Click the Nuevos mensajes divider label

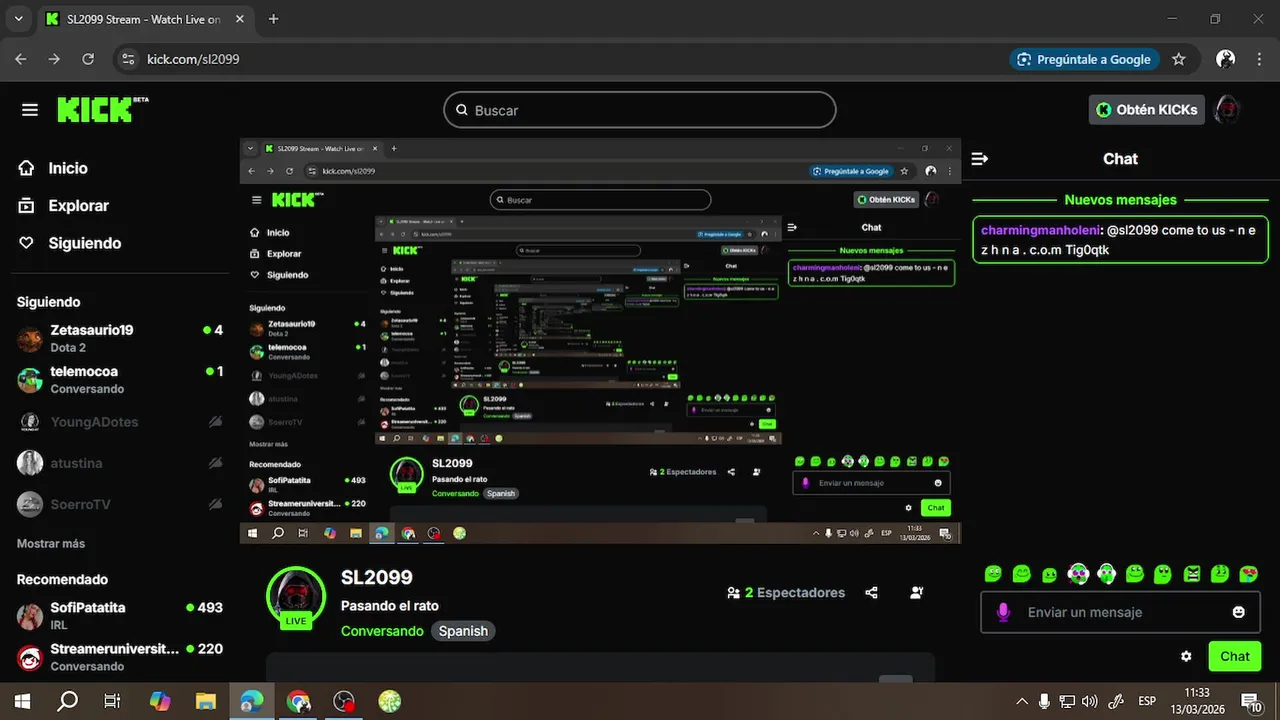click(1120, 200)
